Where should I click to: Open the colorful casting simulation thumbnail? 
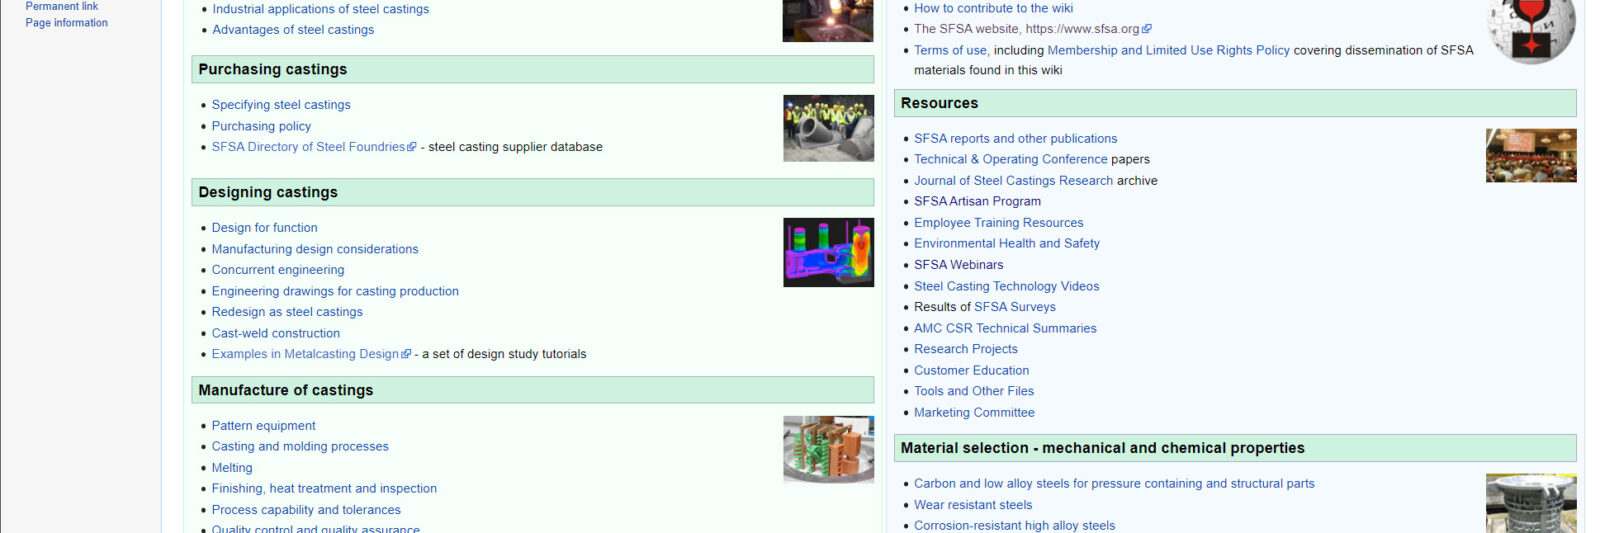828,252
